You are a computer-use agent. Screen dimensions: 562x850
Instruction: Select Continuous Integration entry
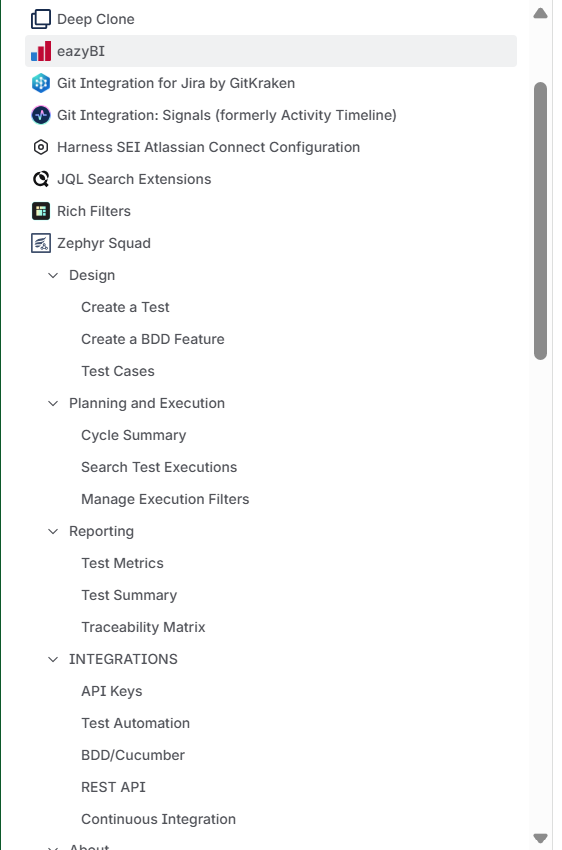coord(158,819)
